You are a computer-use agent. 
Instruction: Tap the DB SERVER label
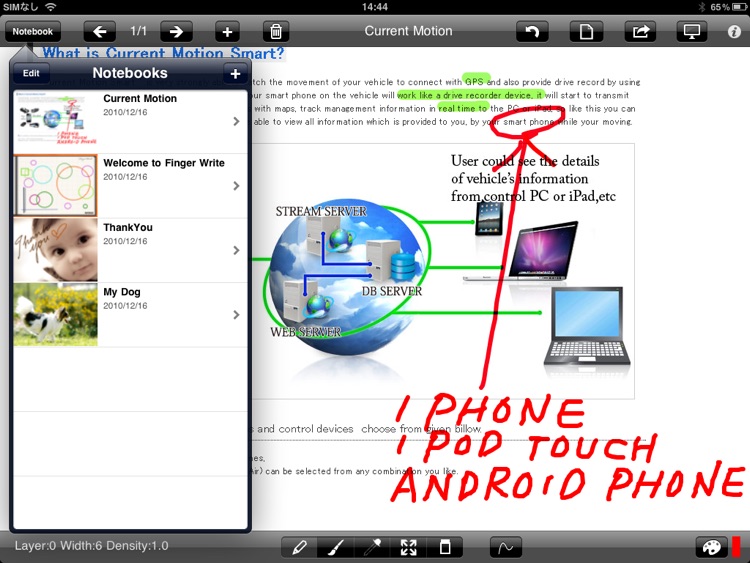[392, 291]
